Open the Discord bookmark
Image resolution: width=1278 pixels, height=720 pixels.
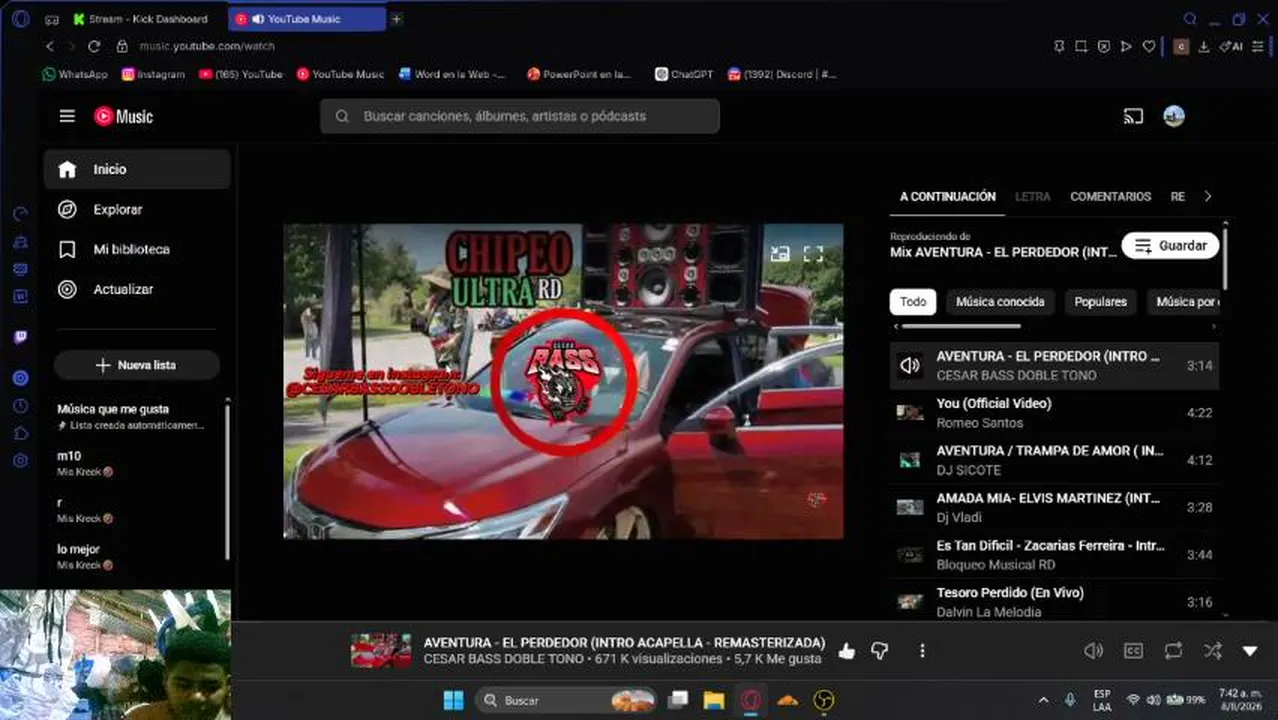(x=781, y=74)
